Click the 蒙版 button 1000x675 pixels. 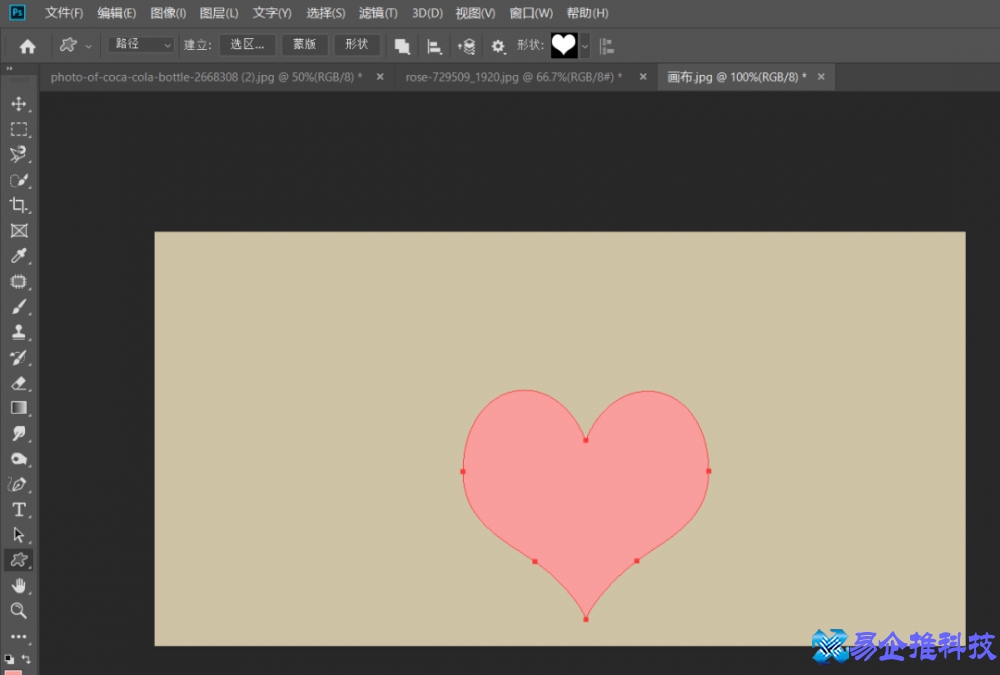(304, 45)
